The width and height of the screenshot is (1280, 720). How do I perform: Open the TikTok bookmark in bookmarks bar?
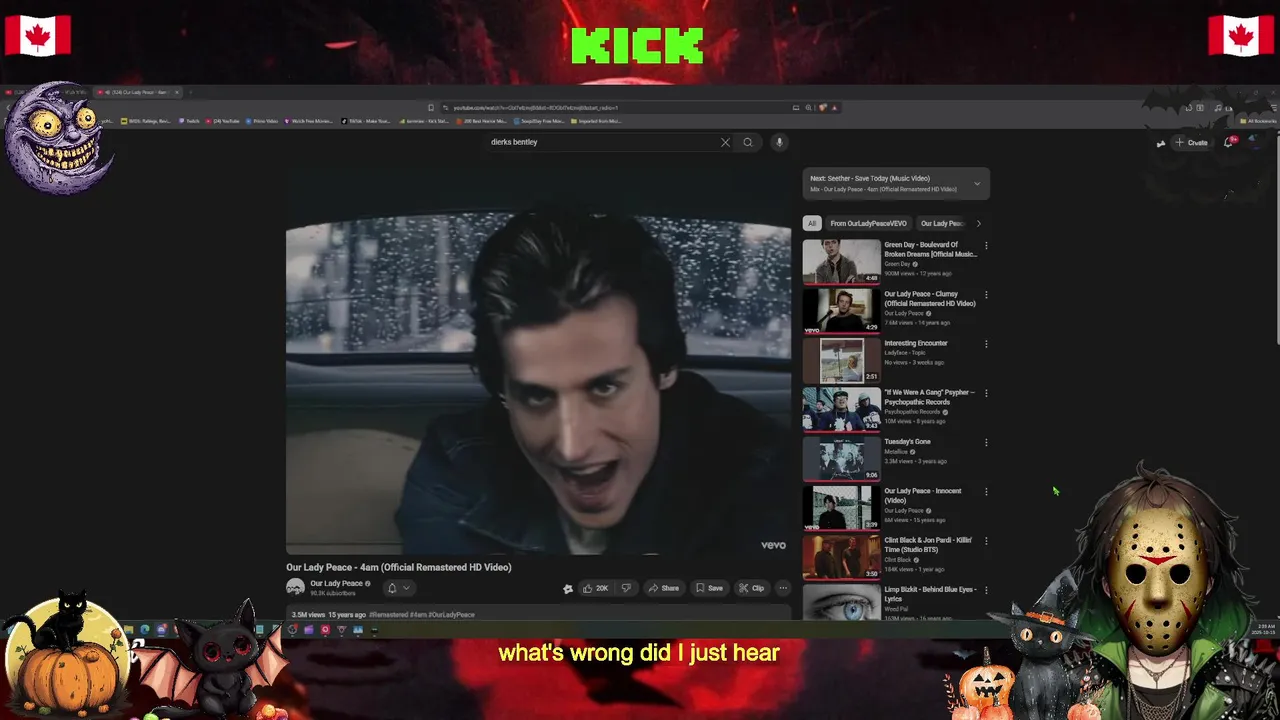[366, 121]
